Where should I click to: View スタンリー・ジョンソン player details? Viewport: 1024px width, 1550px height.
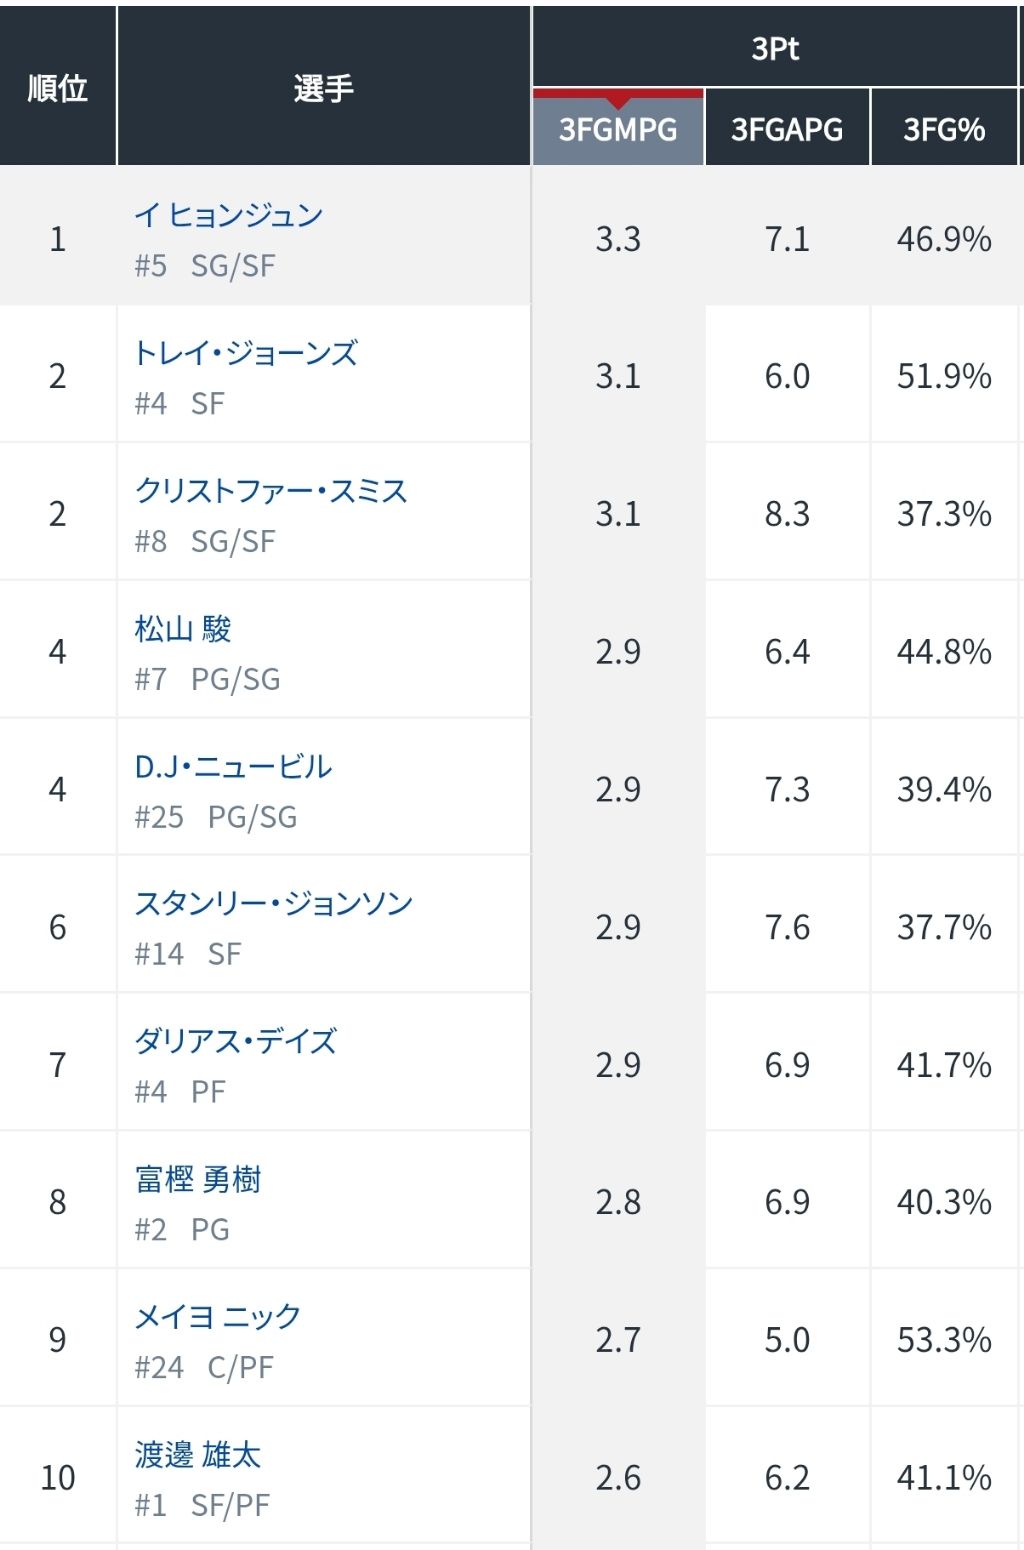coord(274,904)
